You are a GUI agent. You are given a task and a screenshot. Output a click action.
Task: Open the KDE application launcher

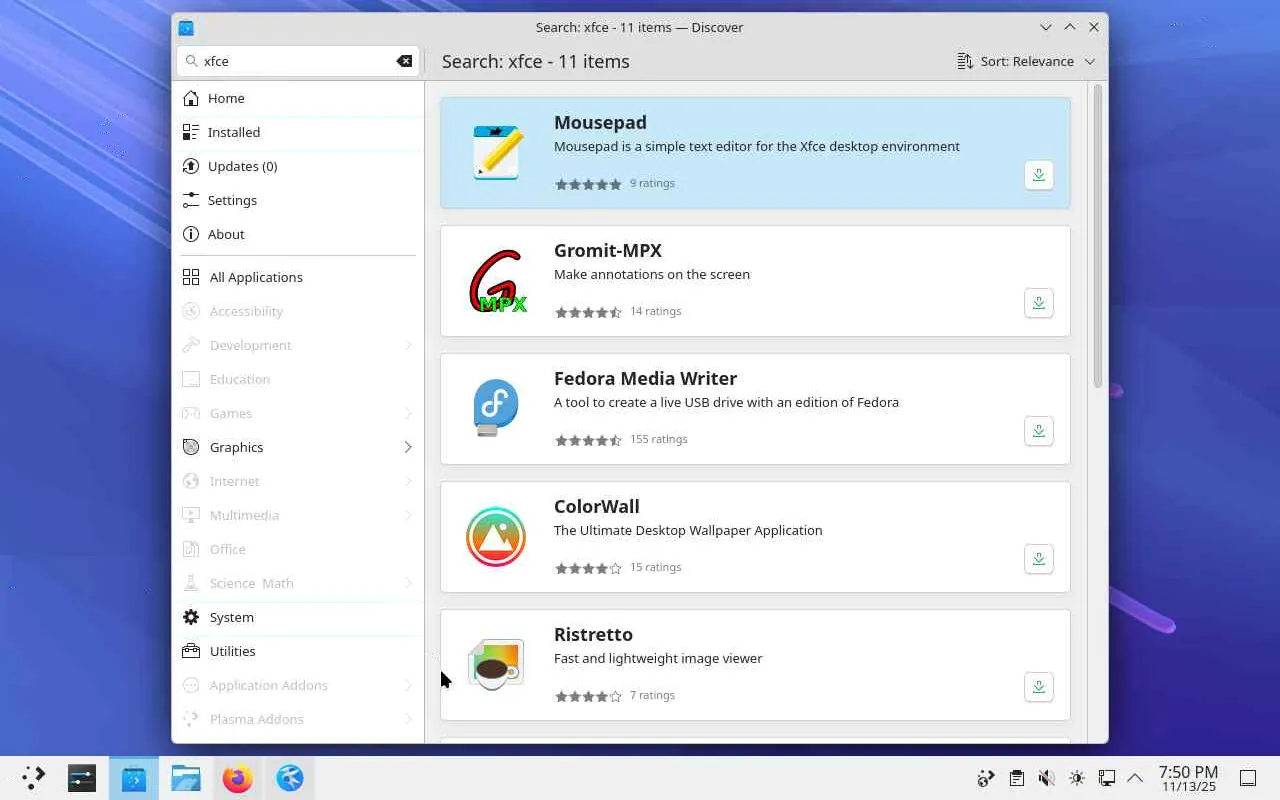click(x=34, y=778)
